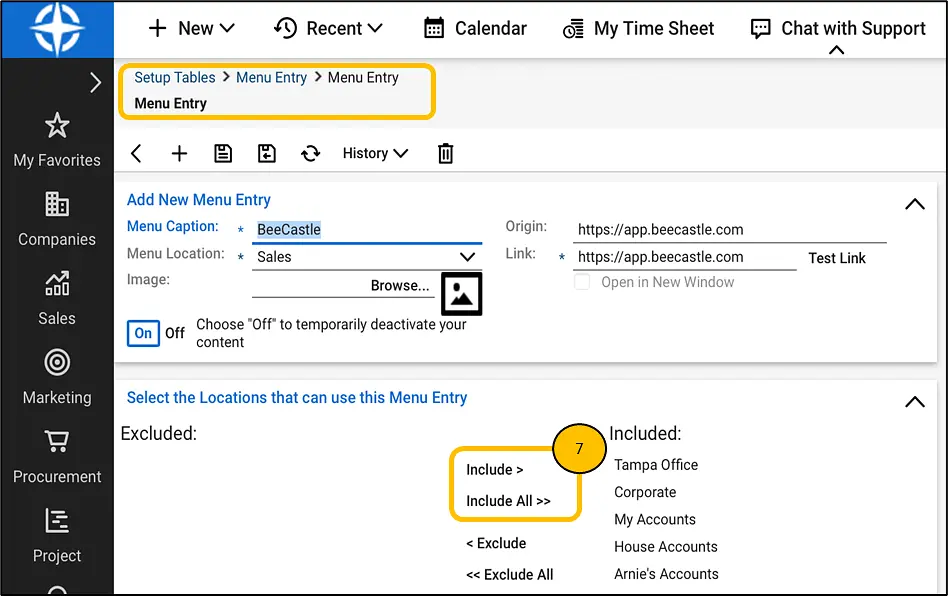Image resolution: width=948 pixels, height=596 pixels.
Task: Select Tampa Office in Included list
Action: coord(656,465)
